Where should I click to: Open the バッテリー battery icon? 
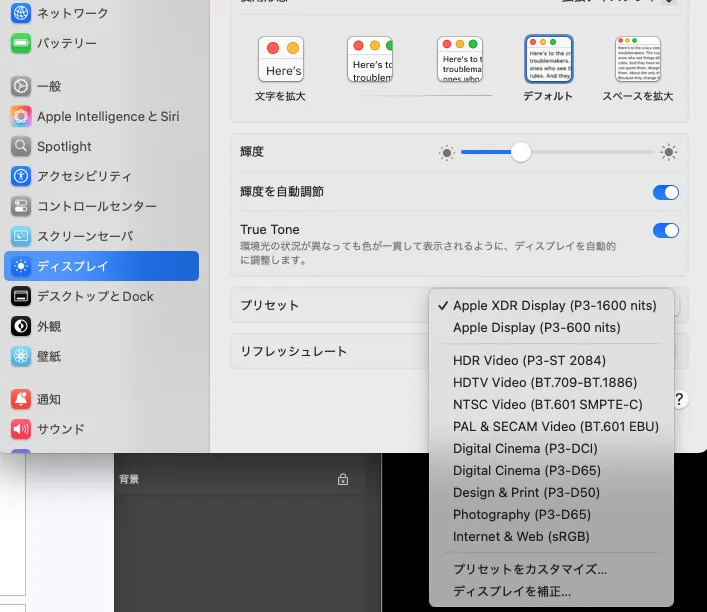pyautogui.click(x=21, y=43)
